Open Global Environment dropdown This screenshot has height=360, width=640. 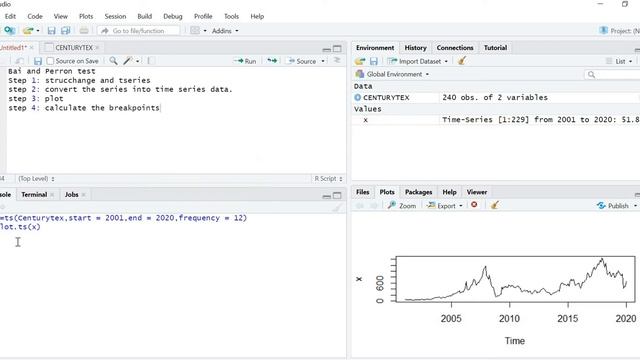click(x=392, y=74)
